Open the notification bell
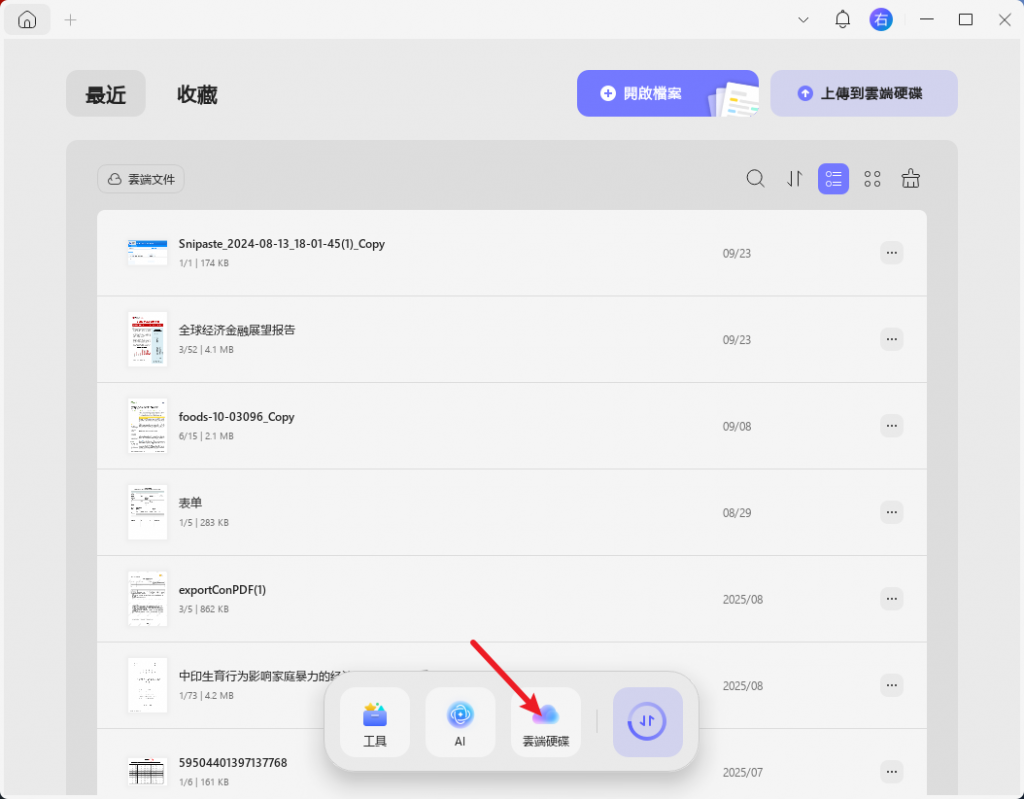Viewport: 1024px width, 799px height. pos(842,20)
